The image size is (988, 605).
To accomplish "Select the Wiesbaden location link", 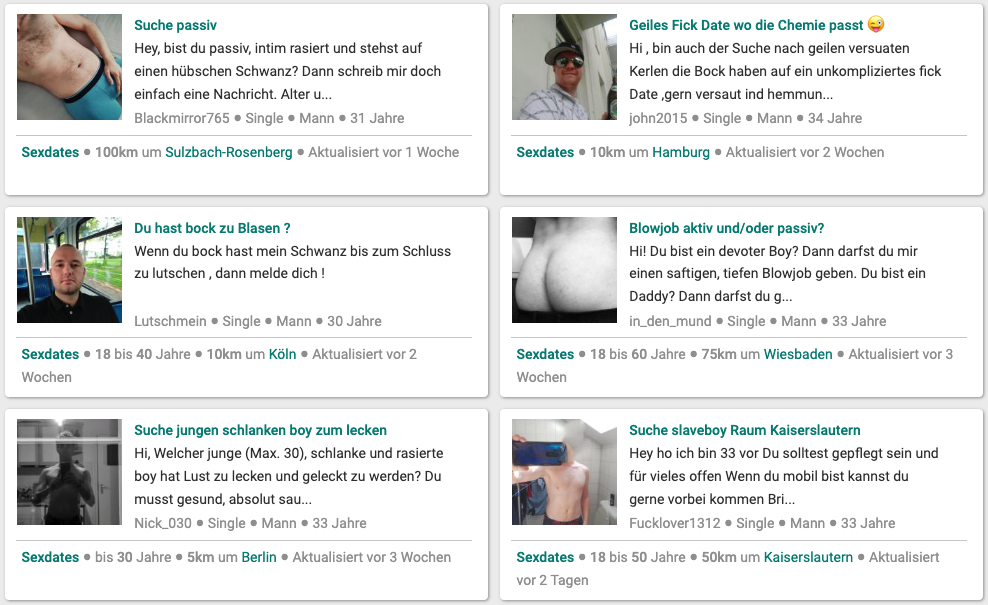I will pyautogui.click(x=798, y=354).
